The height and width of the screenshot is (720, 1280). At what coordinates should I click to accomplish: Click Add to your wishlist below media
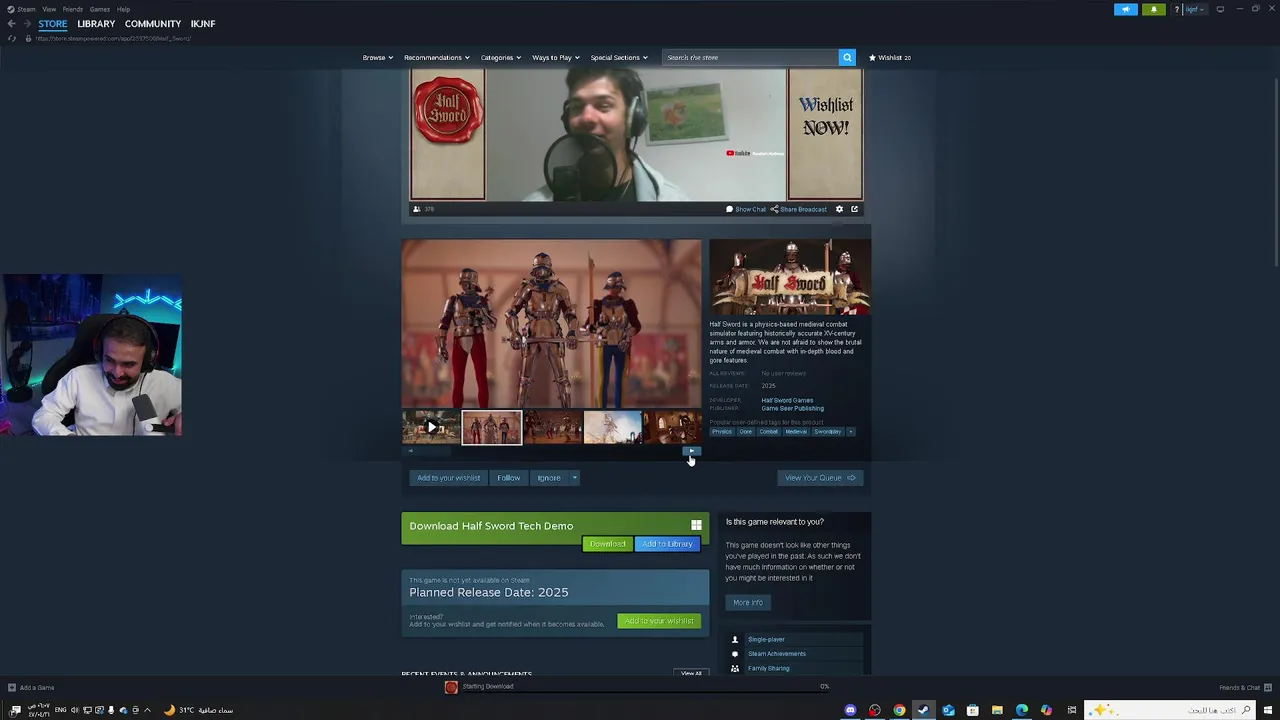point(448,478)
